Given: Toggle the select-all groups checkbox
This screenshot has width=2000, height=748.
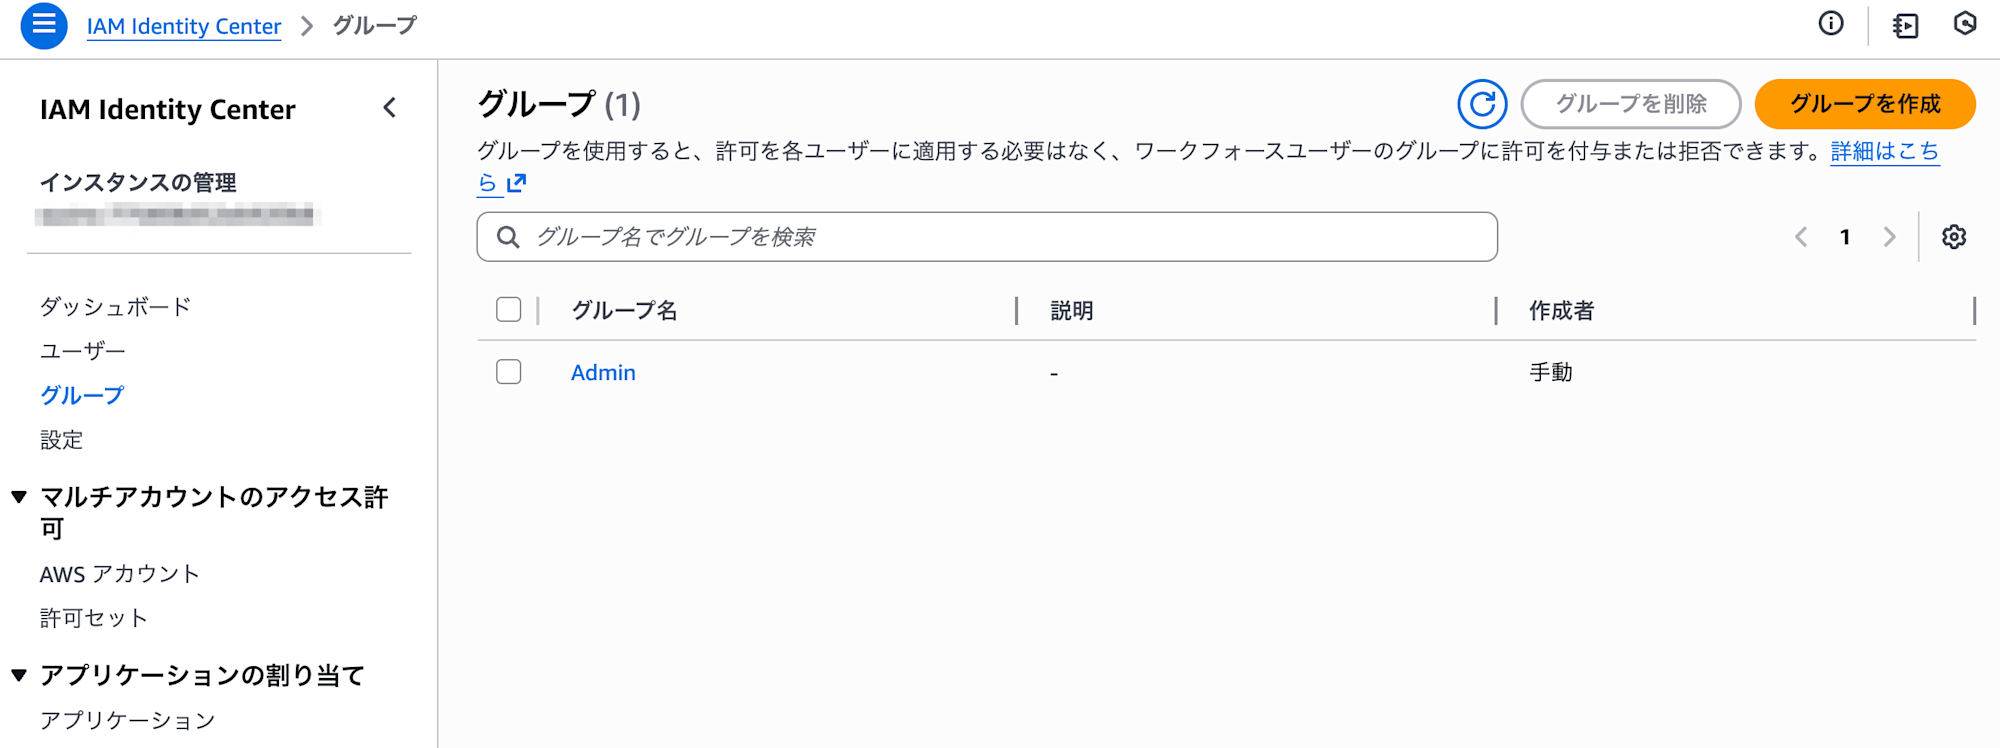Looking at the screenshot, I should tap(509, 310).
